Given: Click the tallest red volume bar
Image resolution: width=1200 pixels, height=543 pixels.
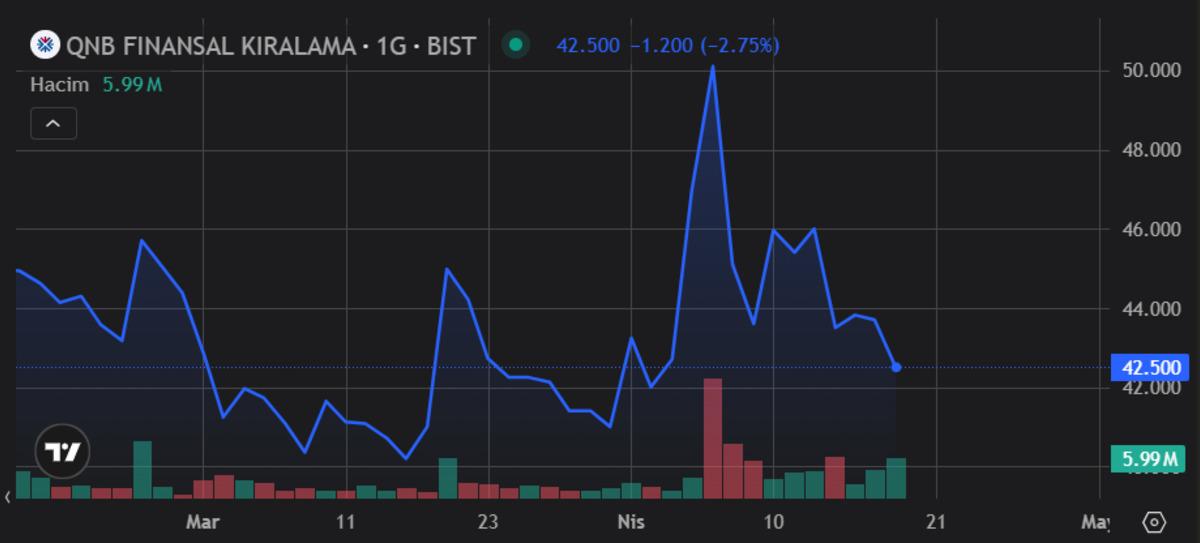Looking at the screenshot, I should (712, 437).
